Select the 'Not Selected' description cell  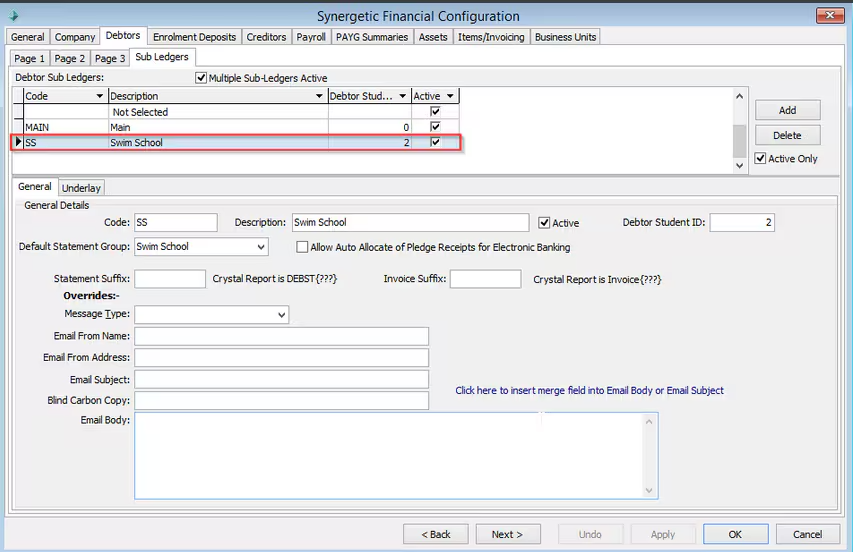218,112
